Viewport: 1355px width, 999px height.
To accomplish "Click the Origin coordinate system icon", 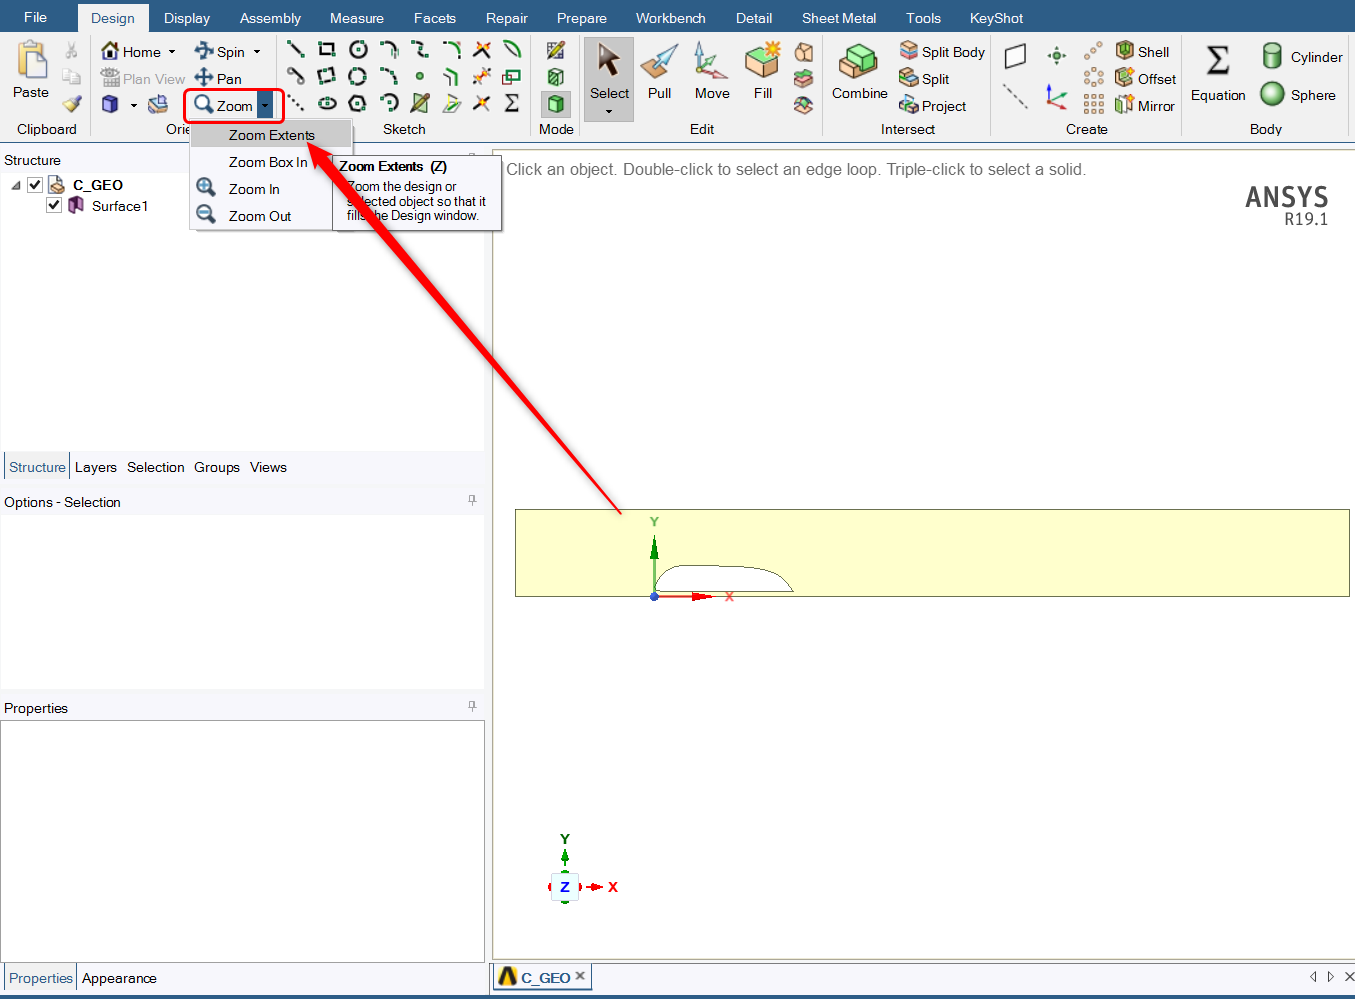I will coord(1057,96).
